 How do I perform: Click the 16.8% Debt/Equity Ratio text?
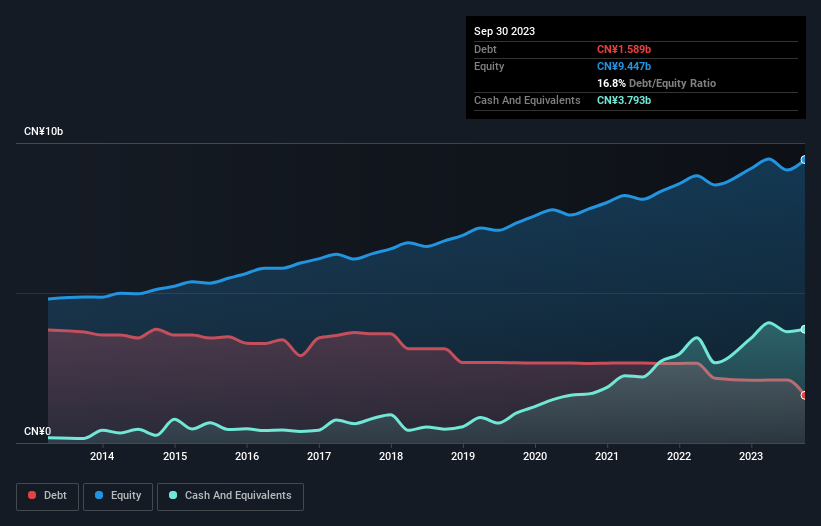[x=657, y=83]
